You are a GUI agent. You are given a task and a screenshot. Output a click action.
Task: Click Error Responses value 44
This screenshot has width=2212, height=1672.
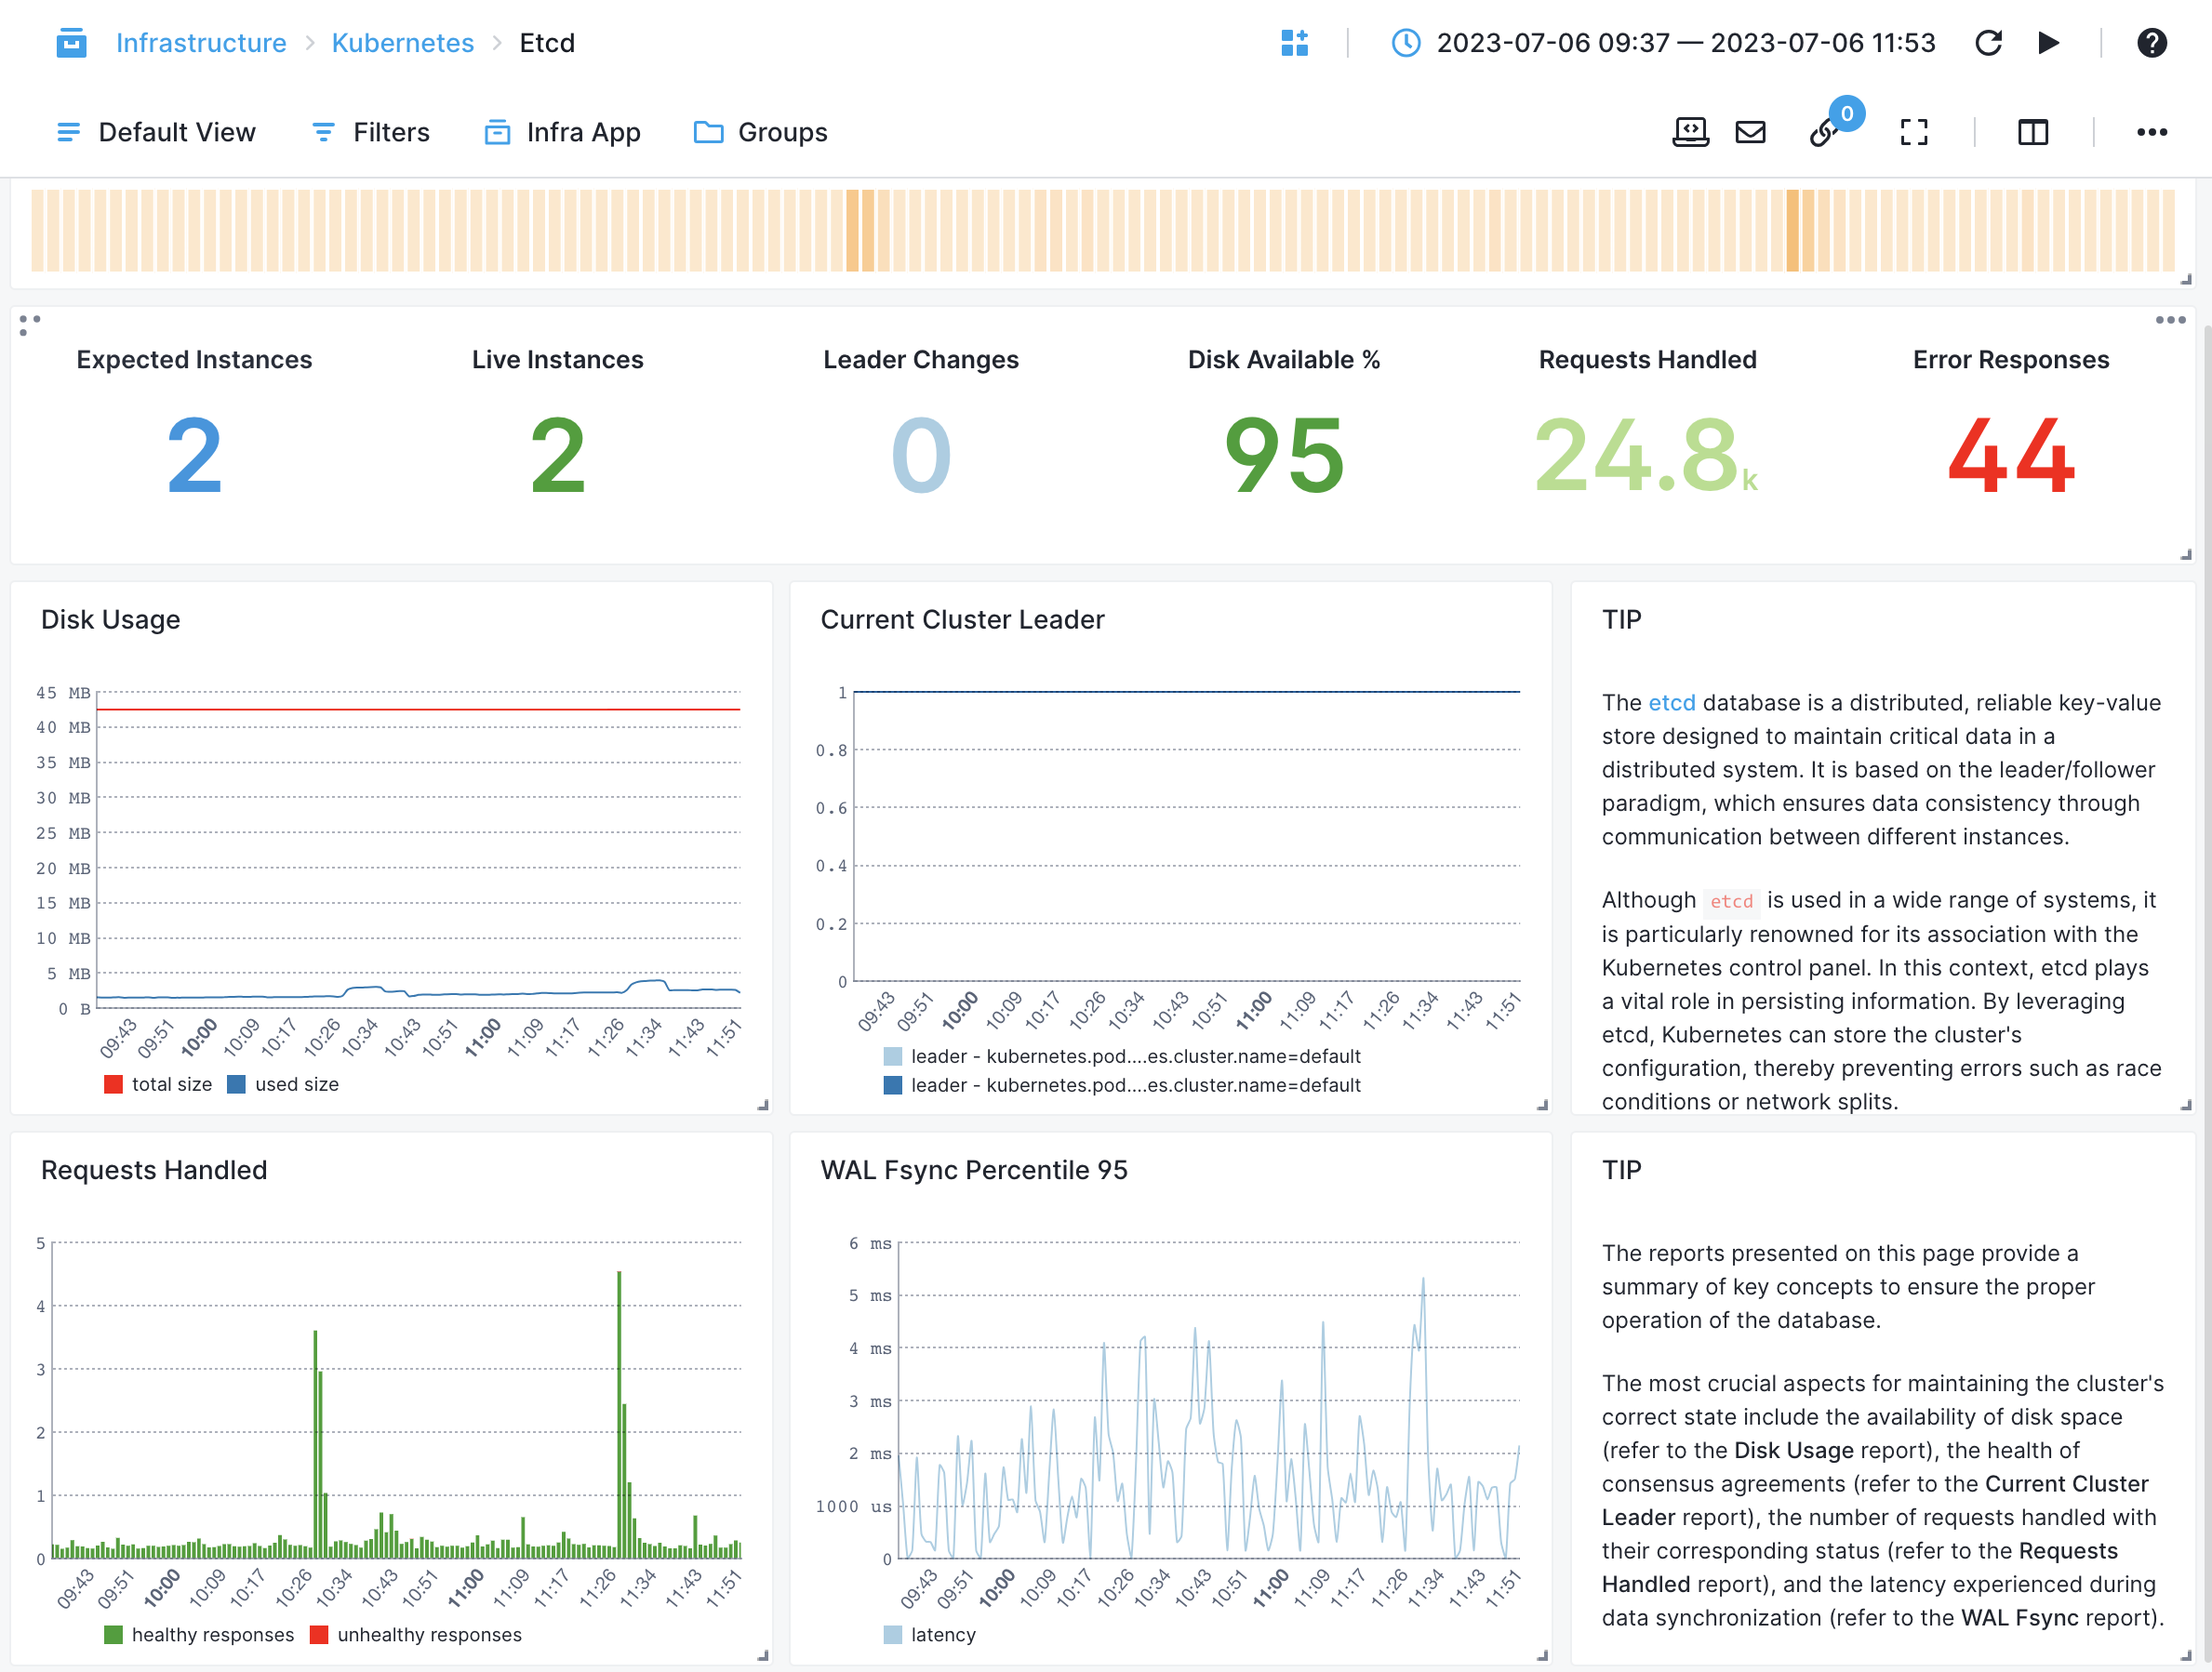point(2011,456)
